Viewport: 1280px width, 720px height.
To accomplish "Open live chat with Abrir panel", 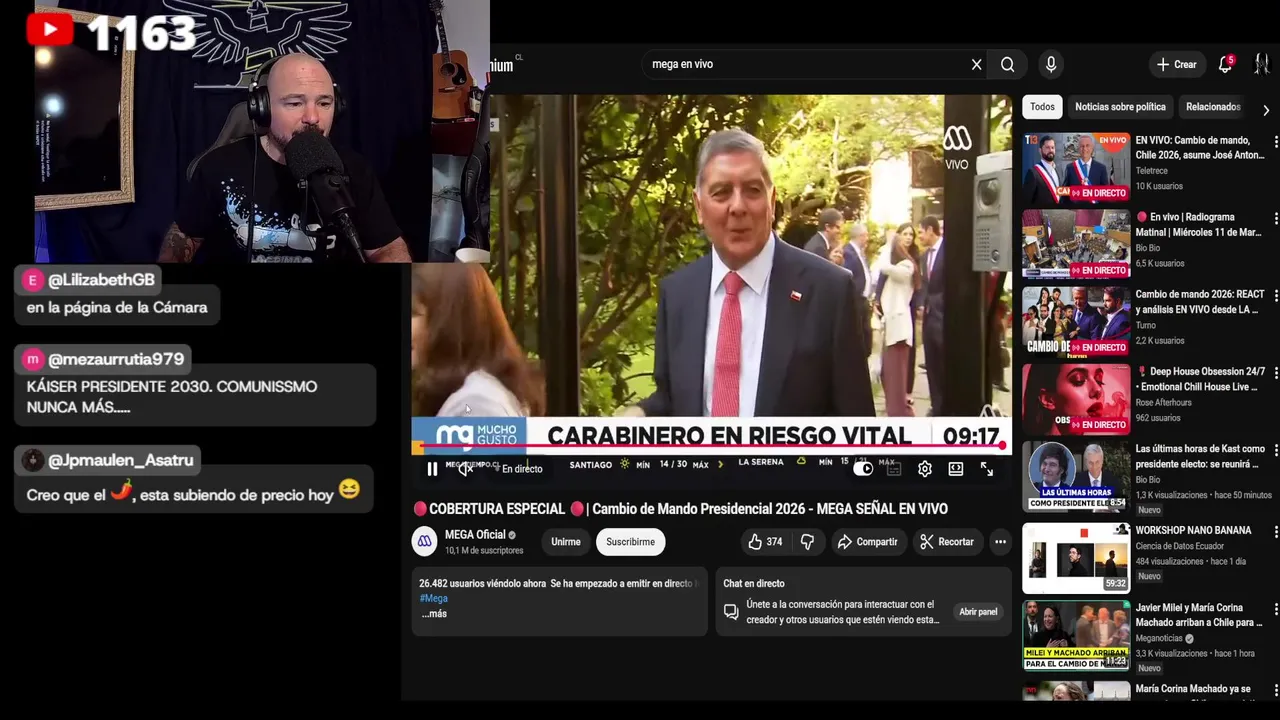I will [x=978, y=612].
